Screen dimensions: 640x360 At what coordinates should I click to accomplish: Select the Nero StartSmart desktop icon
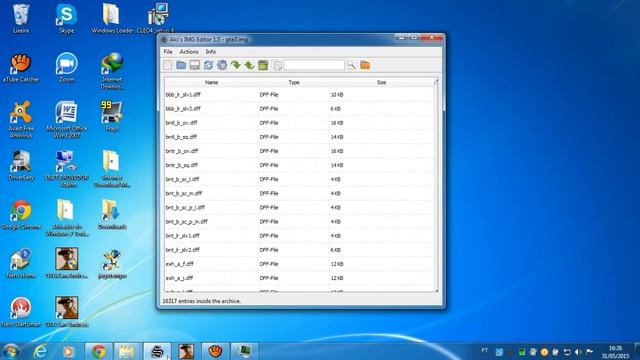click(x=21, y=313)
